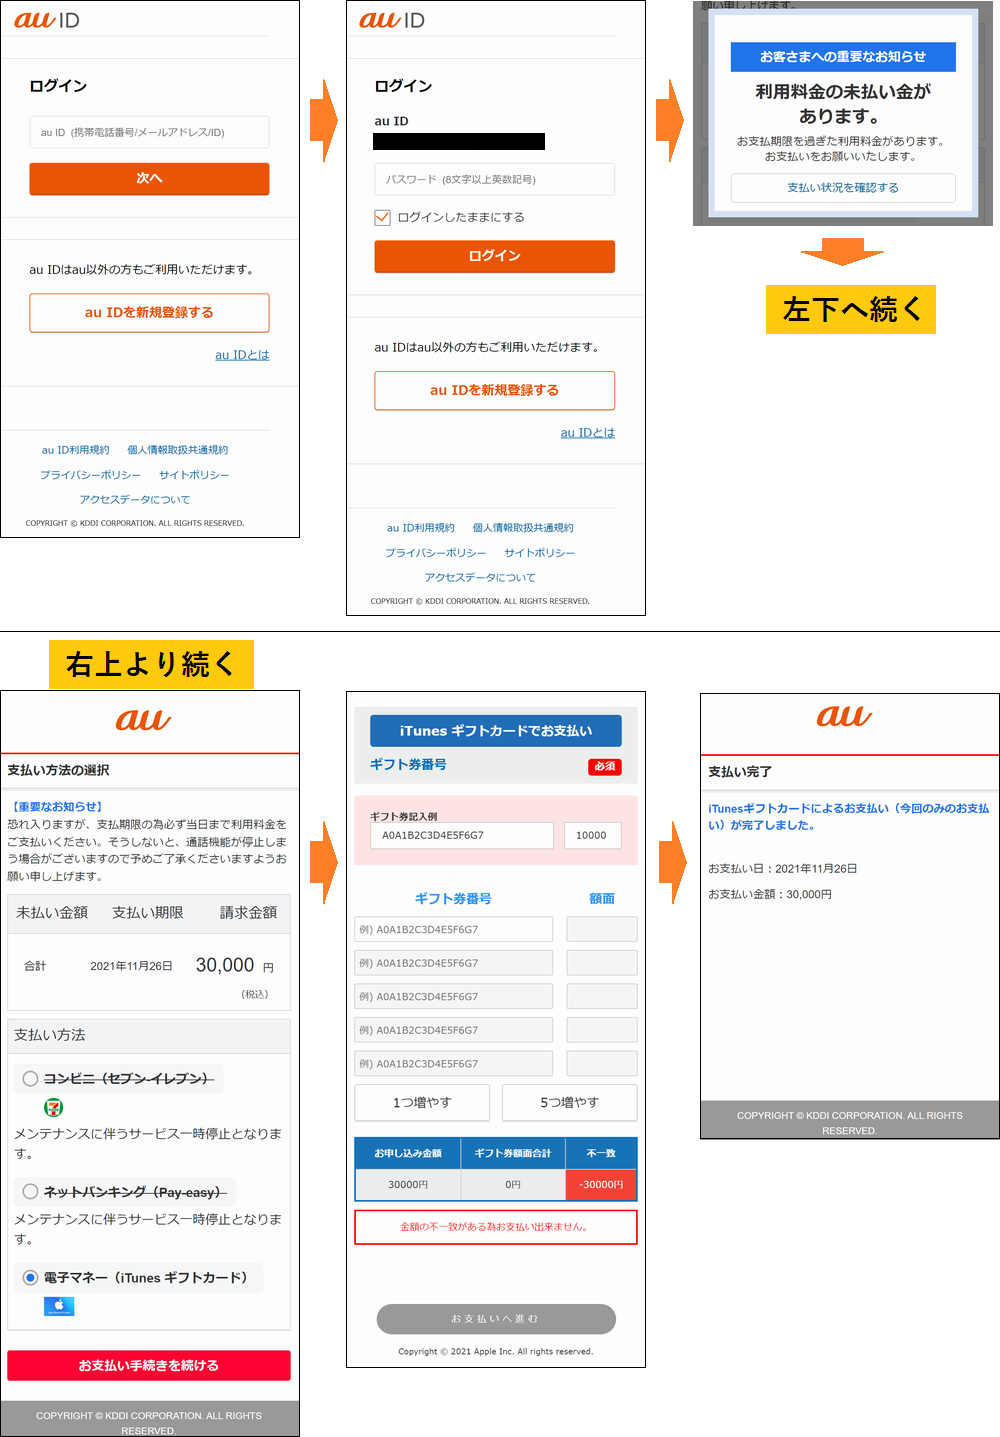Click the 5つ増やす button
This screenshot has height=1437, width=1000.
pyautogui.click(x=569, y=1102)
